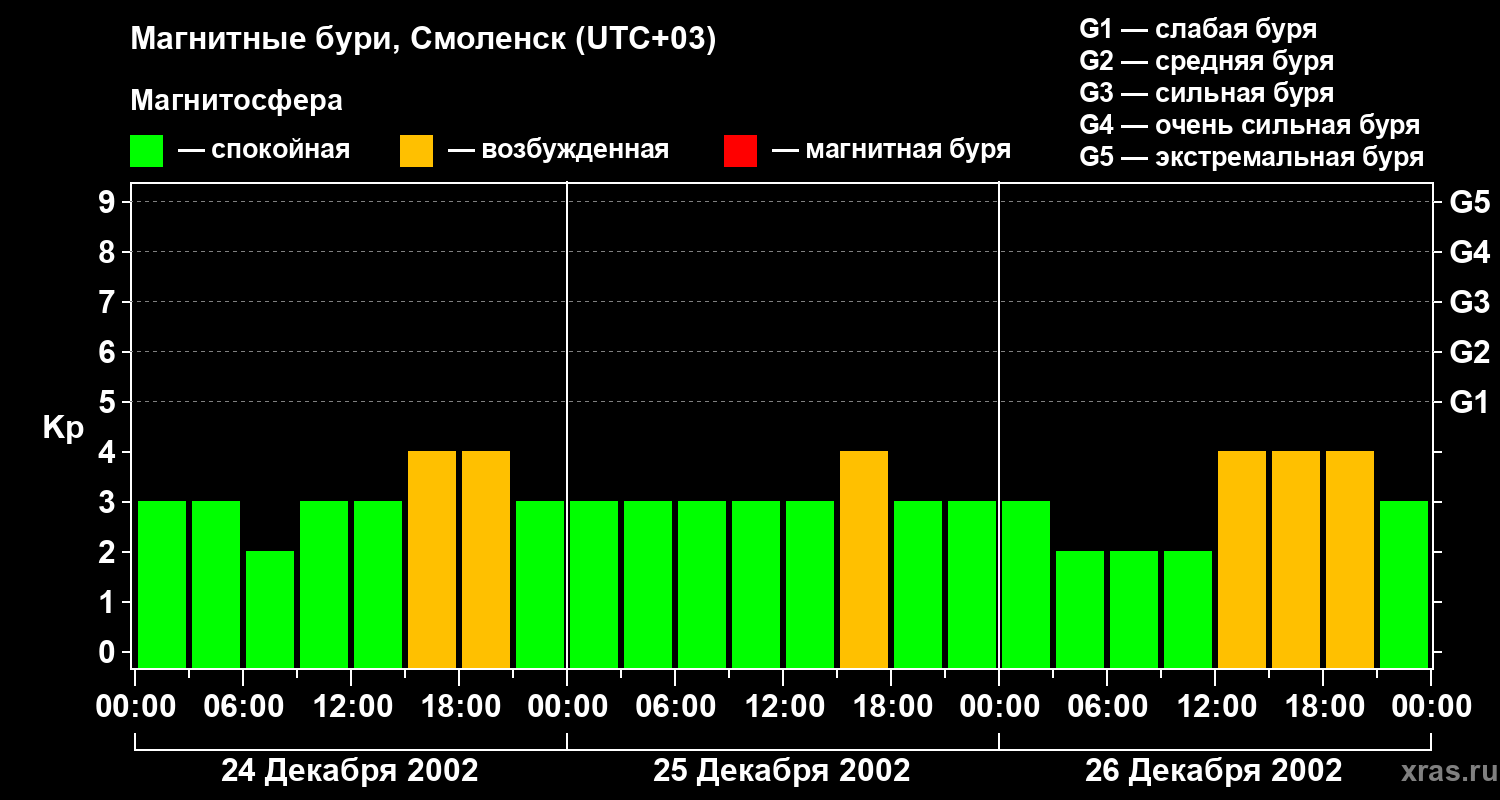Screen dimensions: 1500x800
Task: Click the '26 Декабря 2002' date label
Action: point(1214,771)
